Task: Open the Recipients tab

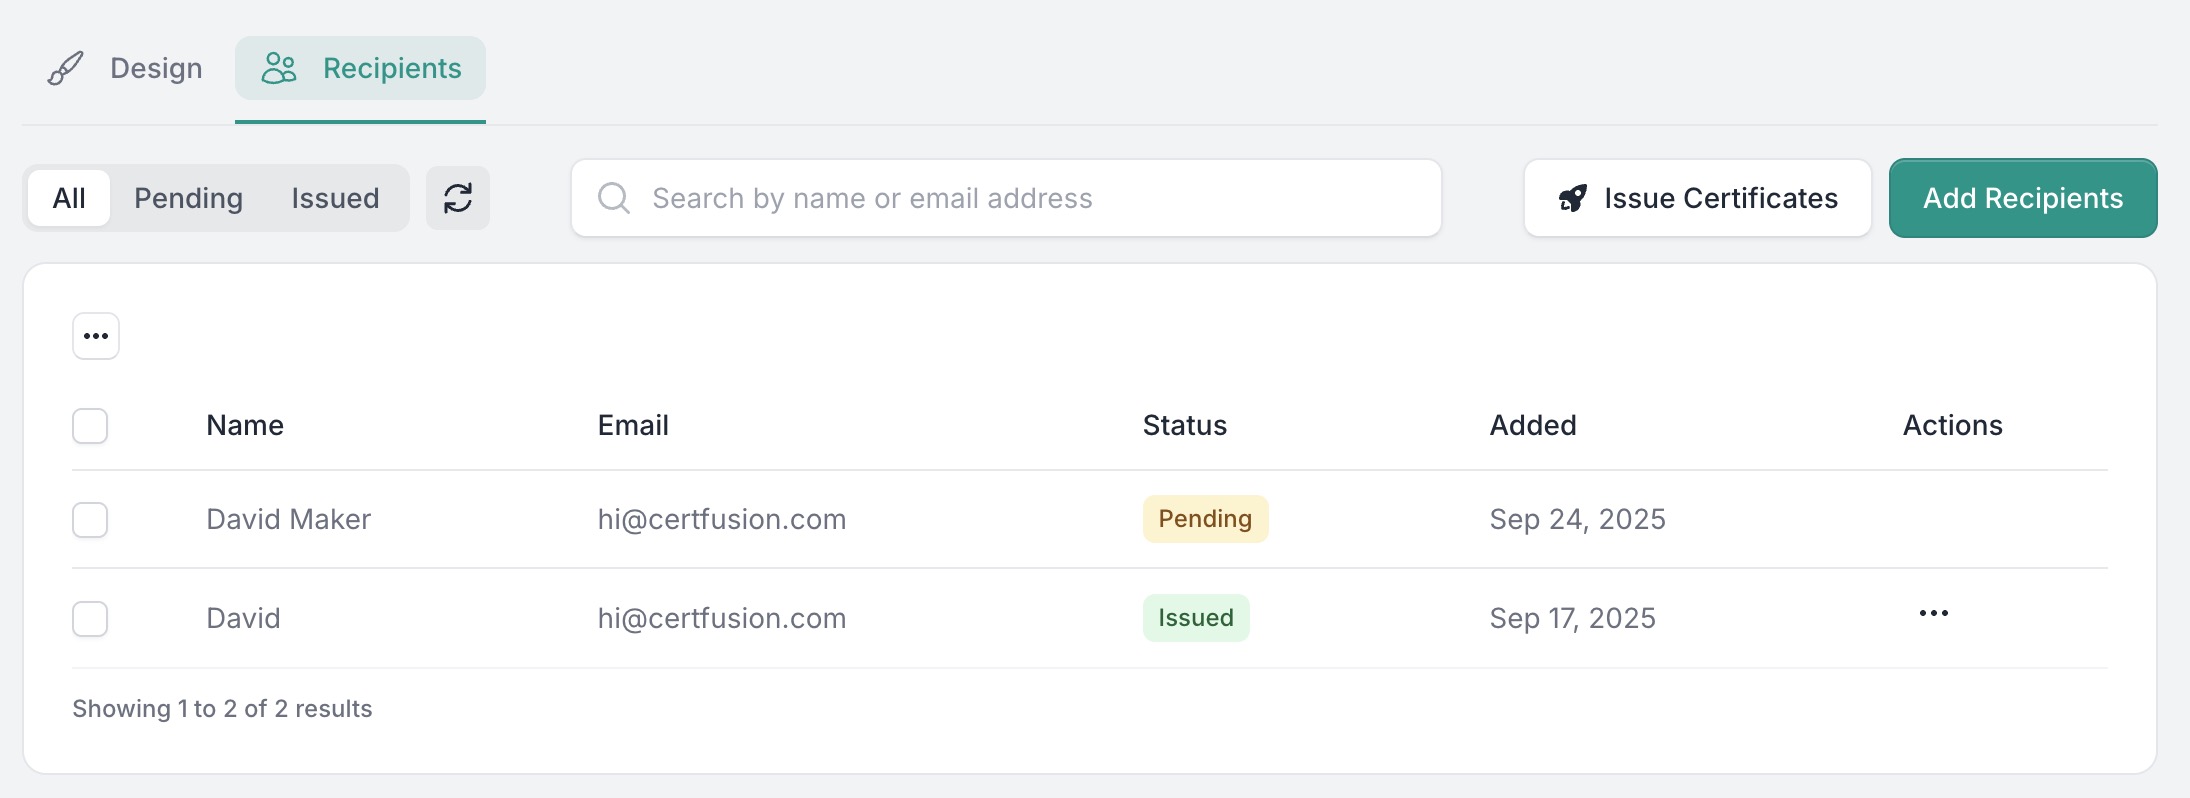Action: [x=391, y=68]
